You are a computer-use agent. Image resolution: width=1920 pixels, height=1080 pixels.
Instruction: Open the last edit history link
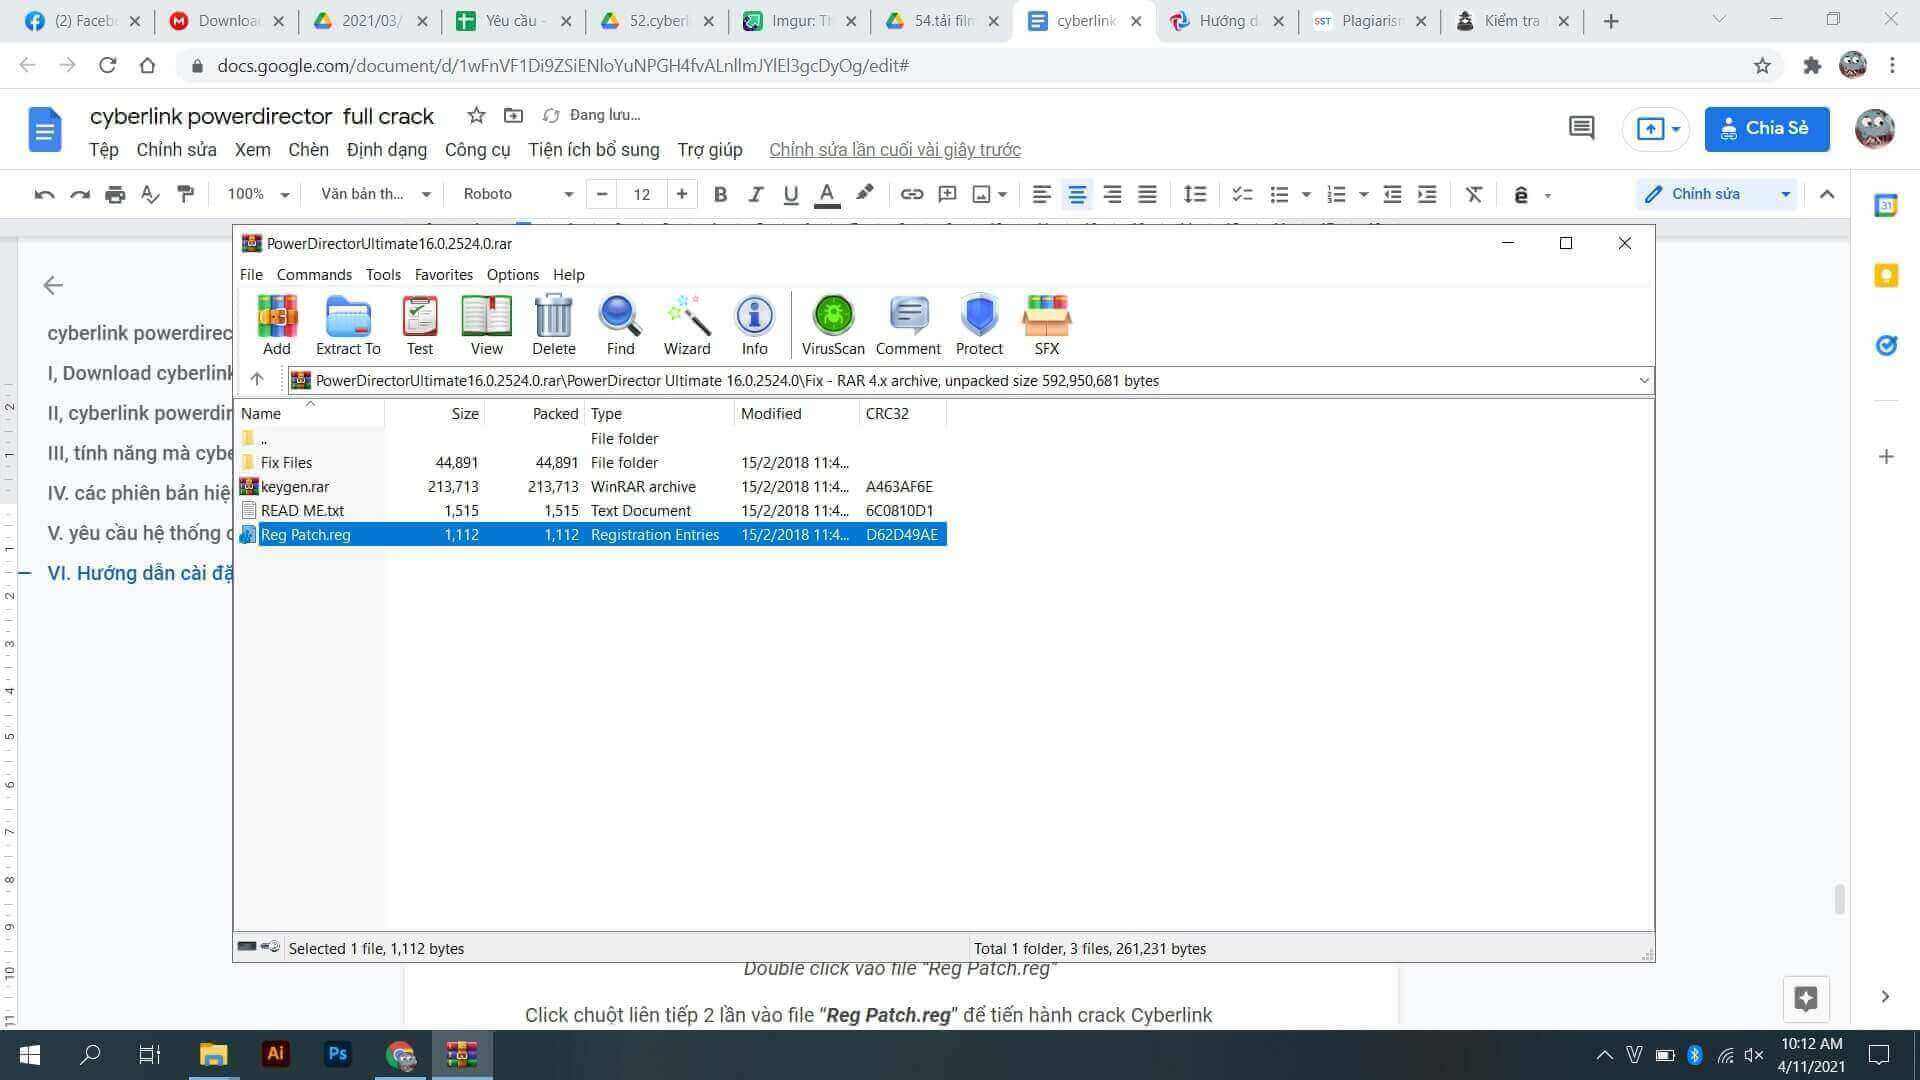click(895, 150)
